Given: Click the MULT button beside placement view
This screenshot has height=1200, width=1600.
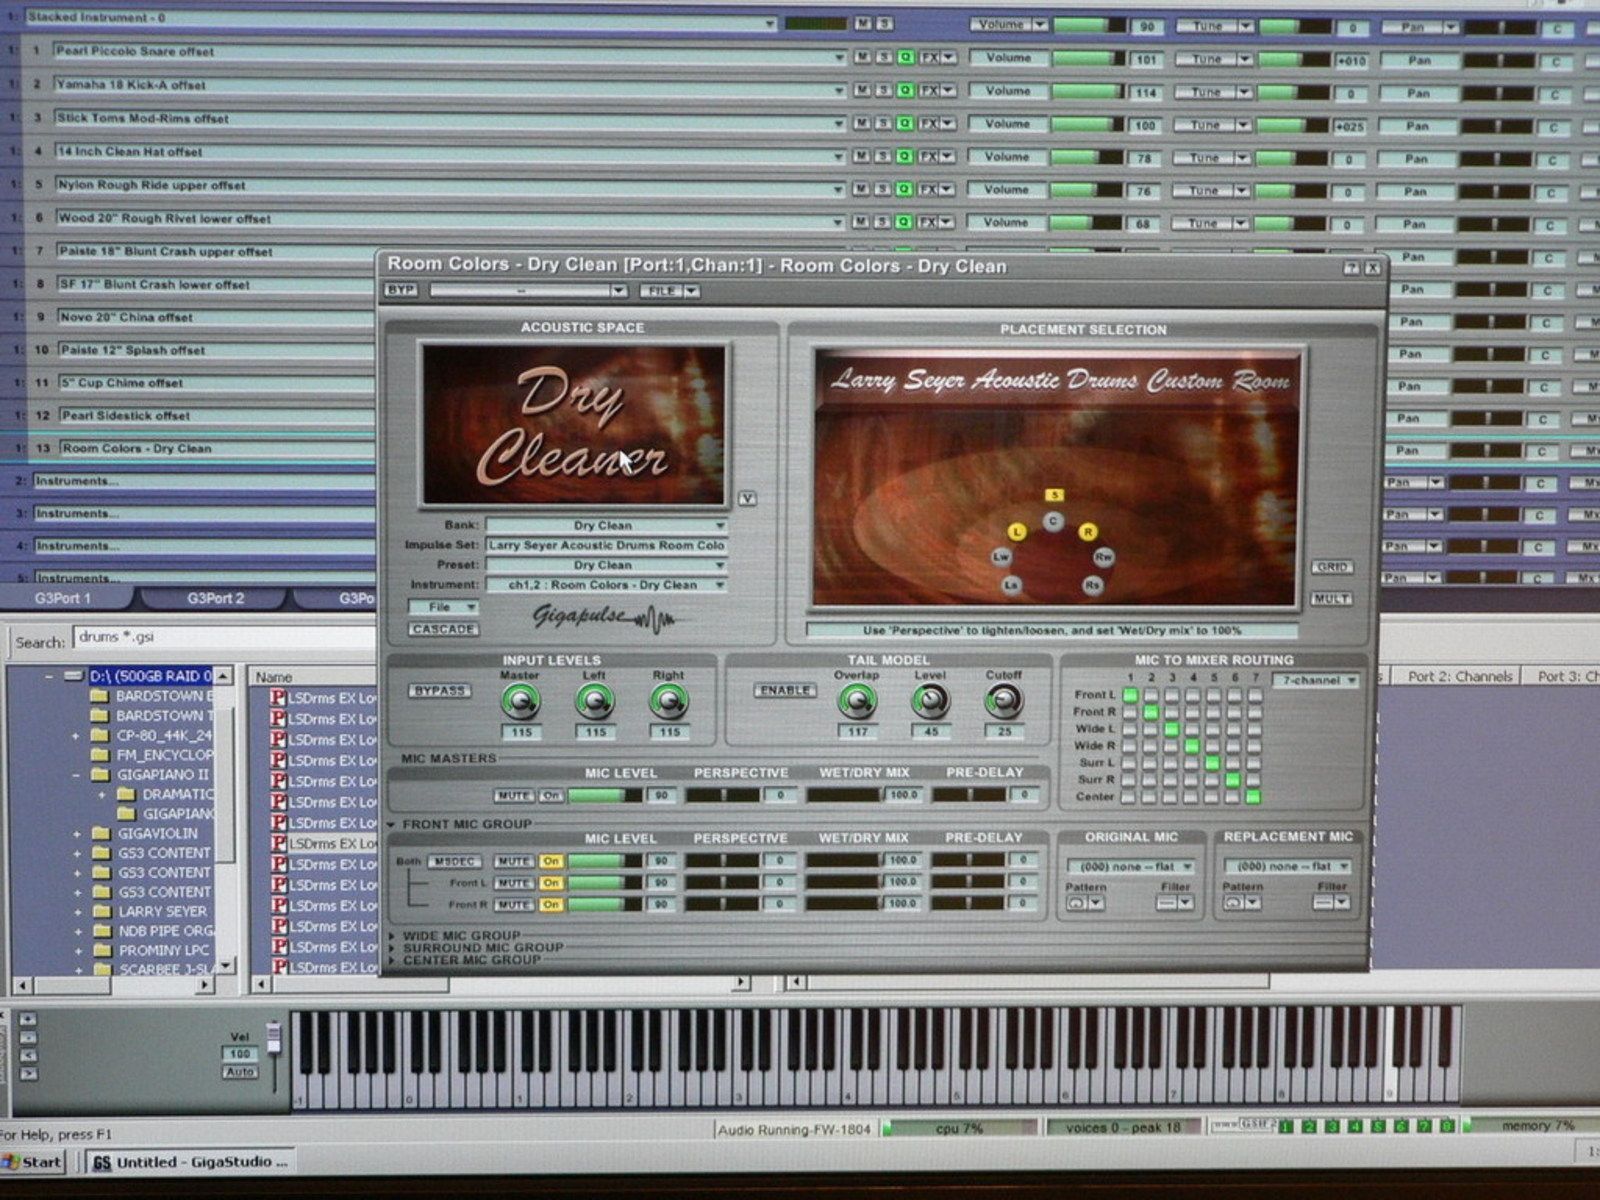Looking at the screenshot, I should [1332, 599].
